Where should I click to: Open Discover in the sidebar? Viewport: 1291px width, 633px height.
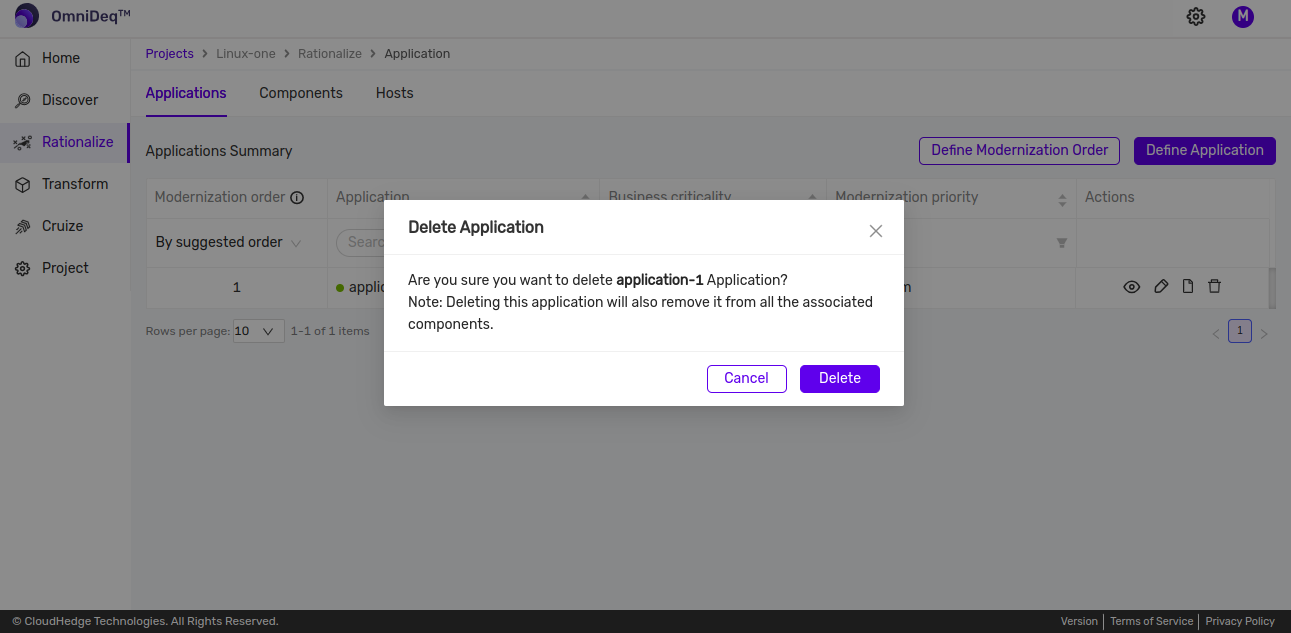pos(65,100)
